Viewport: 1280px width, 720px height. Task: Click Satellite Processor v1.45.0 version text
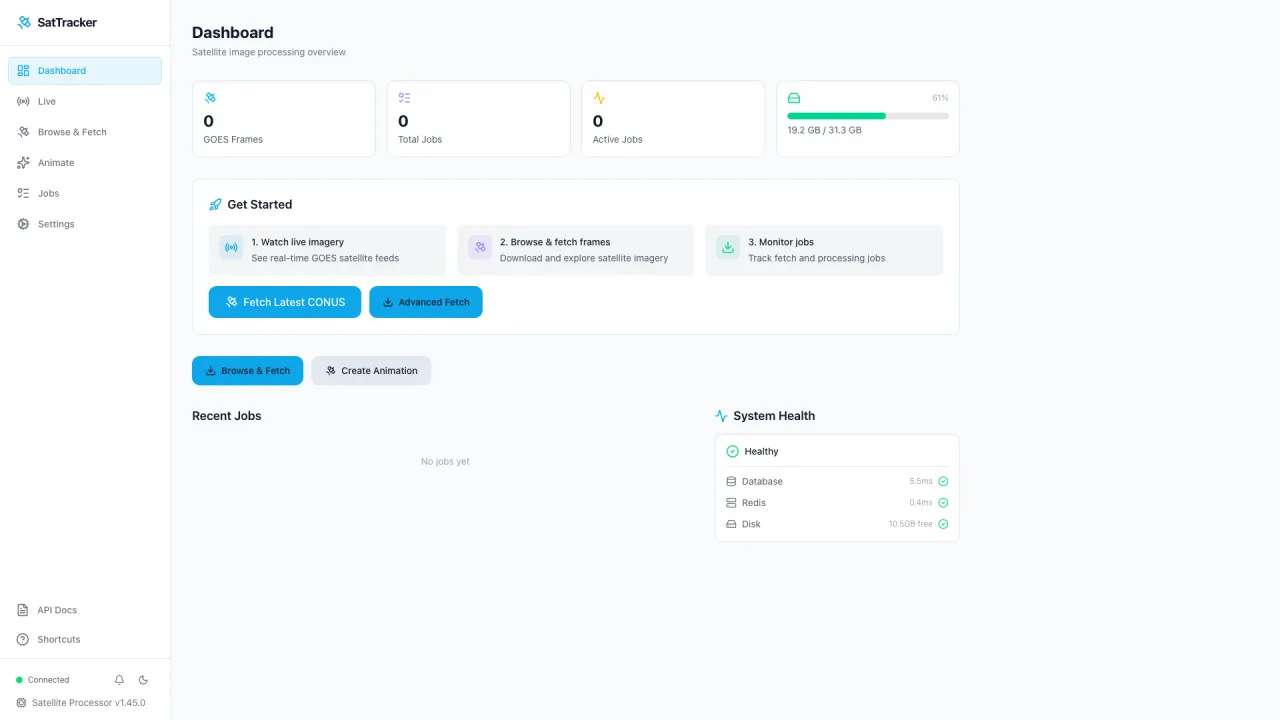(89, 703)
